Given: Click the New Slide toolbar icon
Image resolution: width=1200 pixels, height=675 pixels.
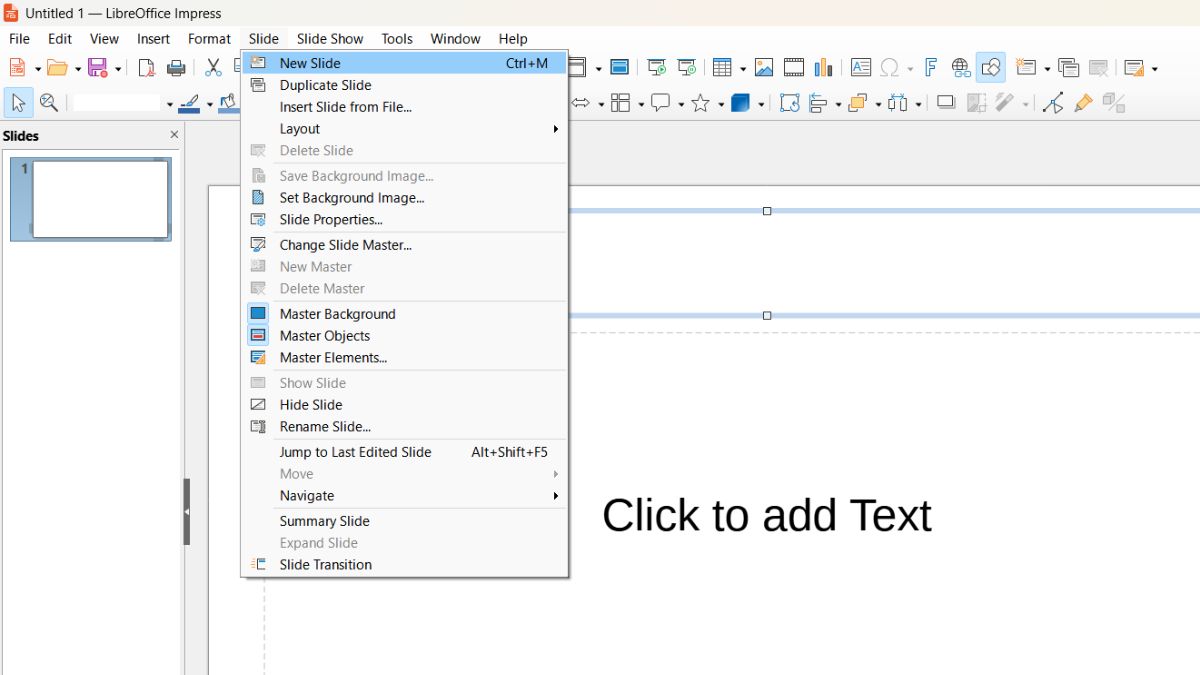Looking at the screenshot, I should (x=1025, y=68).
